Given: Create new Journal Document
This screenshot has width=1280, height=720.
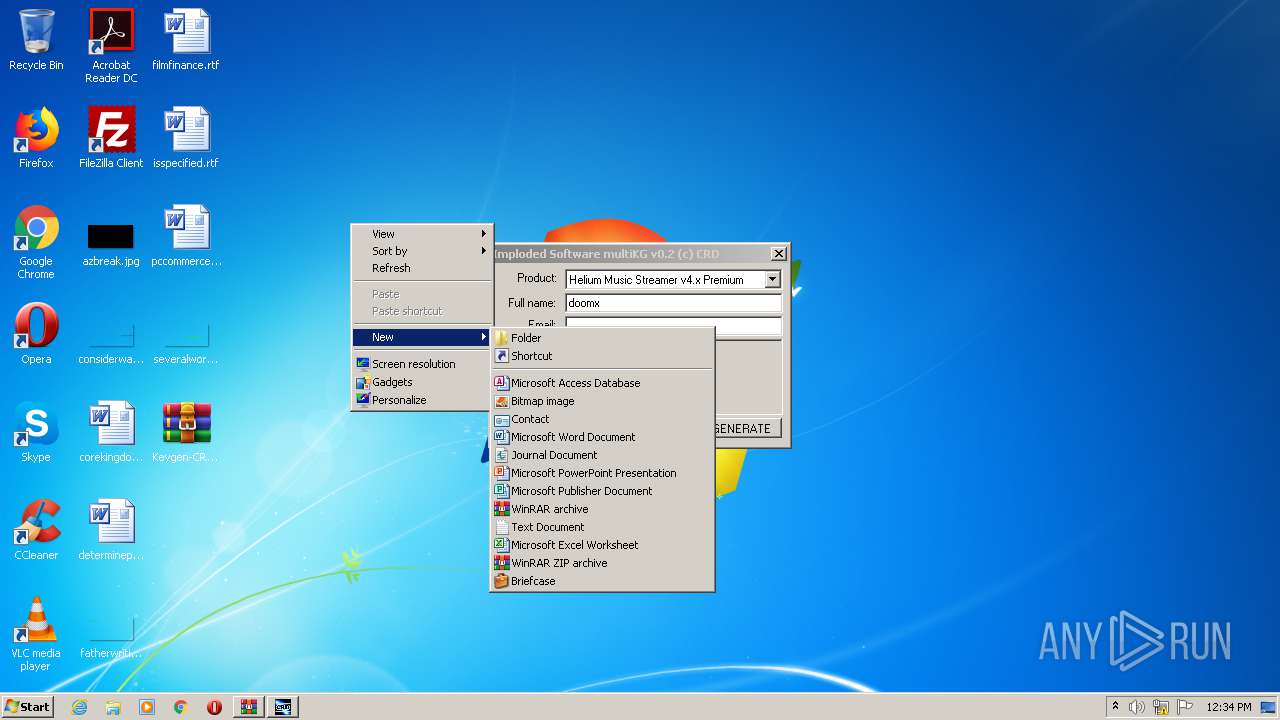Looking at the screenshot, I should pyautogui.click(x=602, y=455).
